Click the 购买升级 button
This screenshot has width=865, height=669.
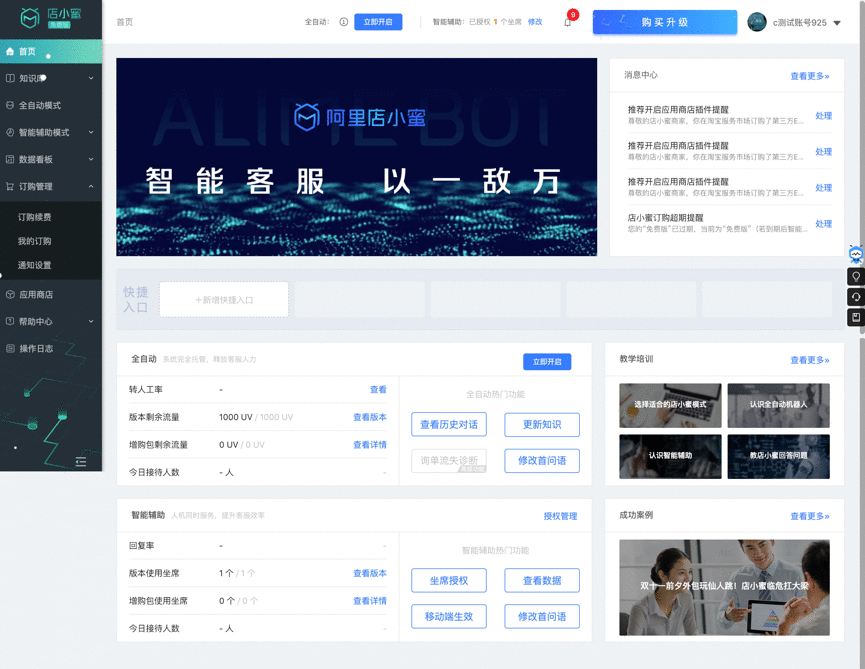click(x=665, y=22)
